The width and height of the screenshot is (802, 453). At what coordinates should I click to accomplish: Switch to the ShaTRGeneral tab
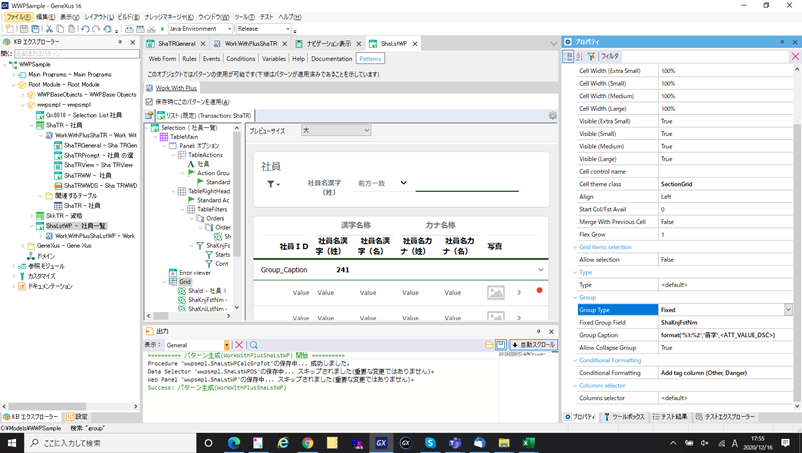[x=176, y=44]
